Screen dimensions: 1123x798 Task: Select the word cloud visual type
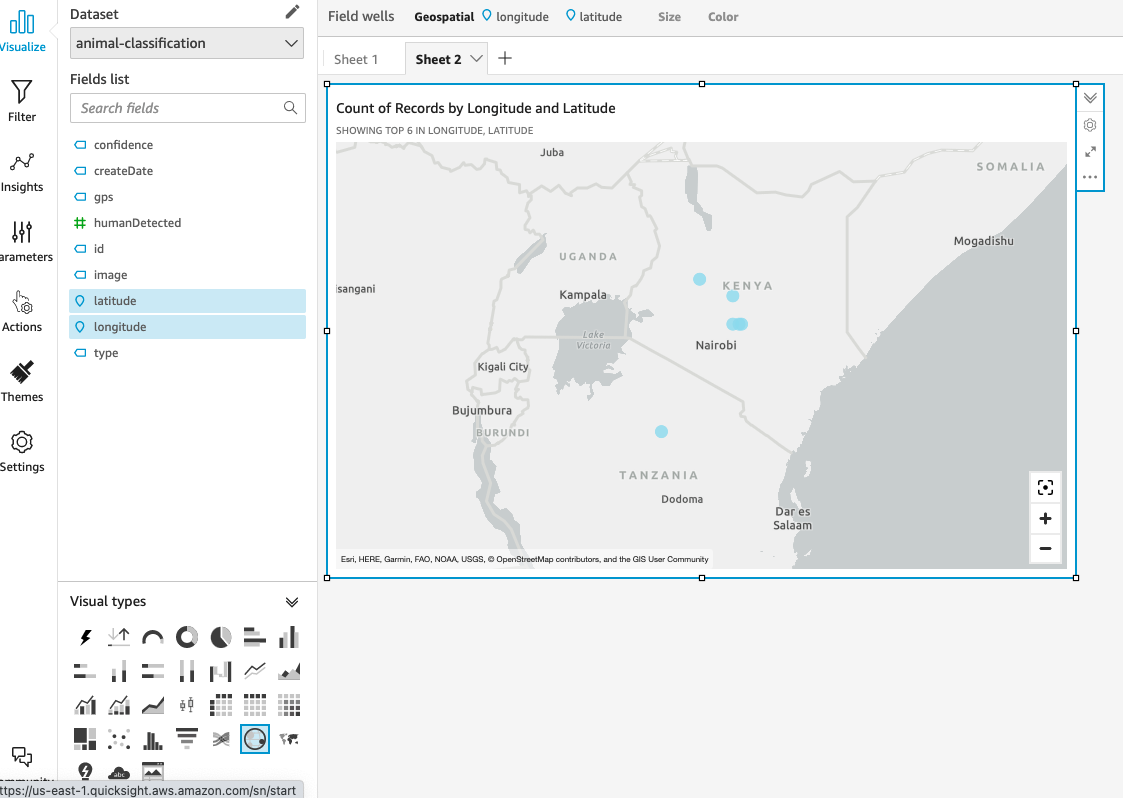[119, 773]
